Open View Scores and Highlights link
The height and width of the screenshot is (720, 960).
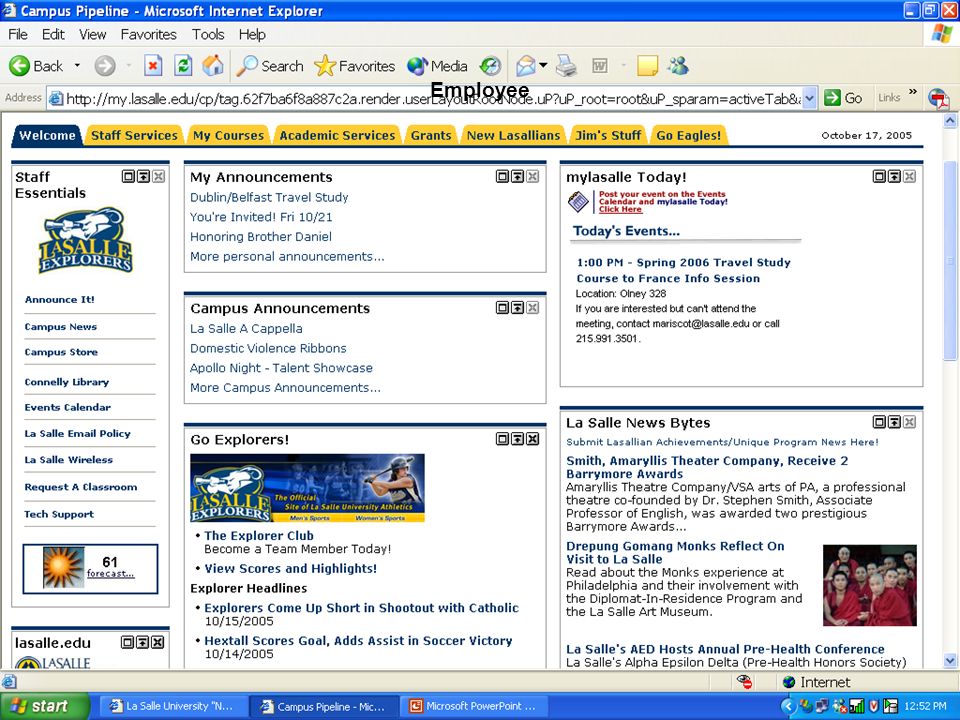pos(291,568)
